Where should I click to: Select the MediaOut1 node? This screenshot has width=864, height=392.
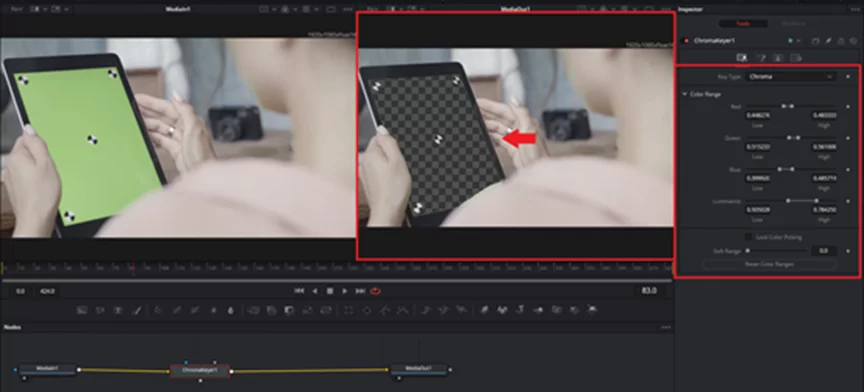(419, 368)
